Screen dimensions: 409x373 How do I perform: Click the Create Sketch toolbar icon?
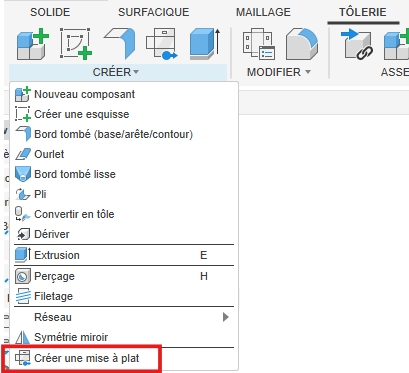76,44
